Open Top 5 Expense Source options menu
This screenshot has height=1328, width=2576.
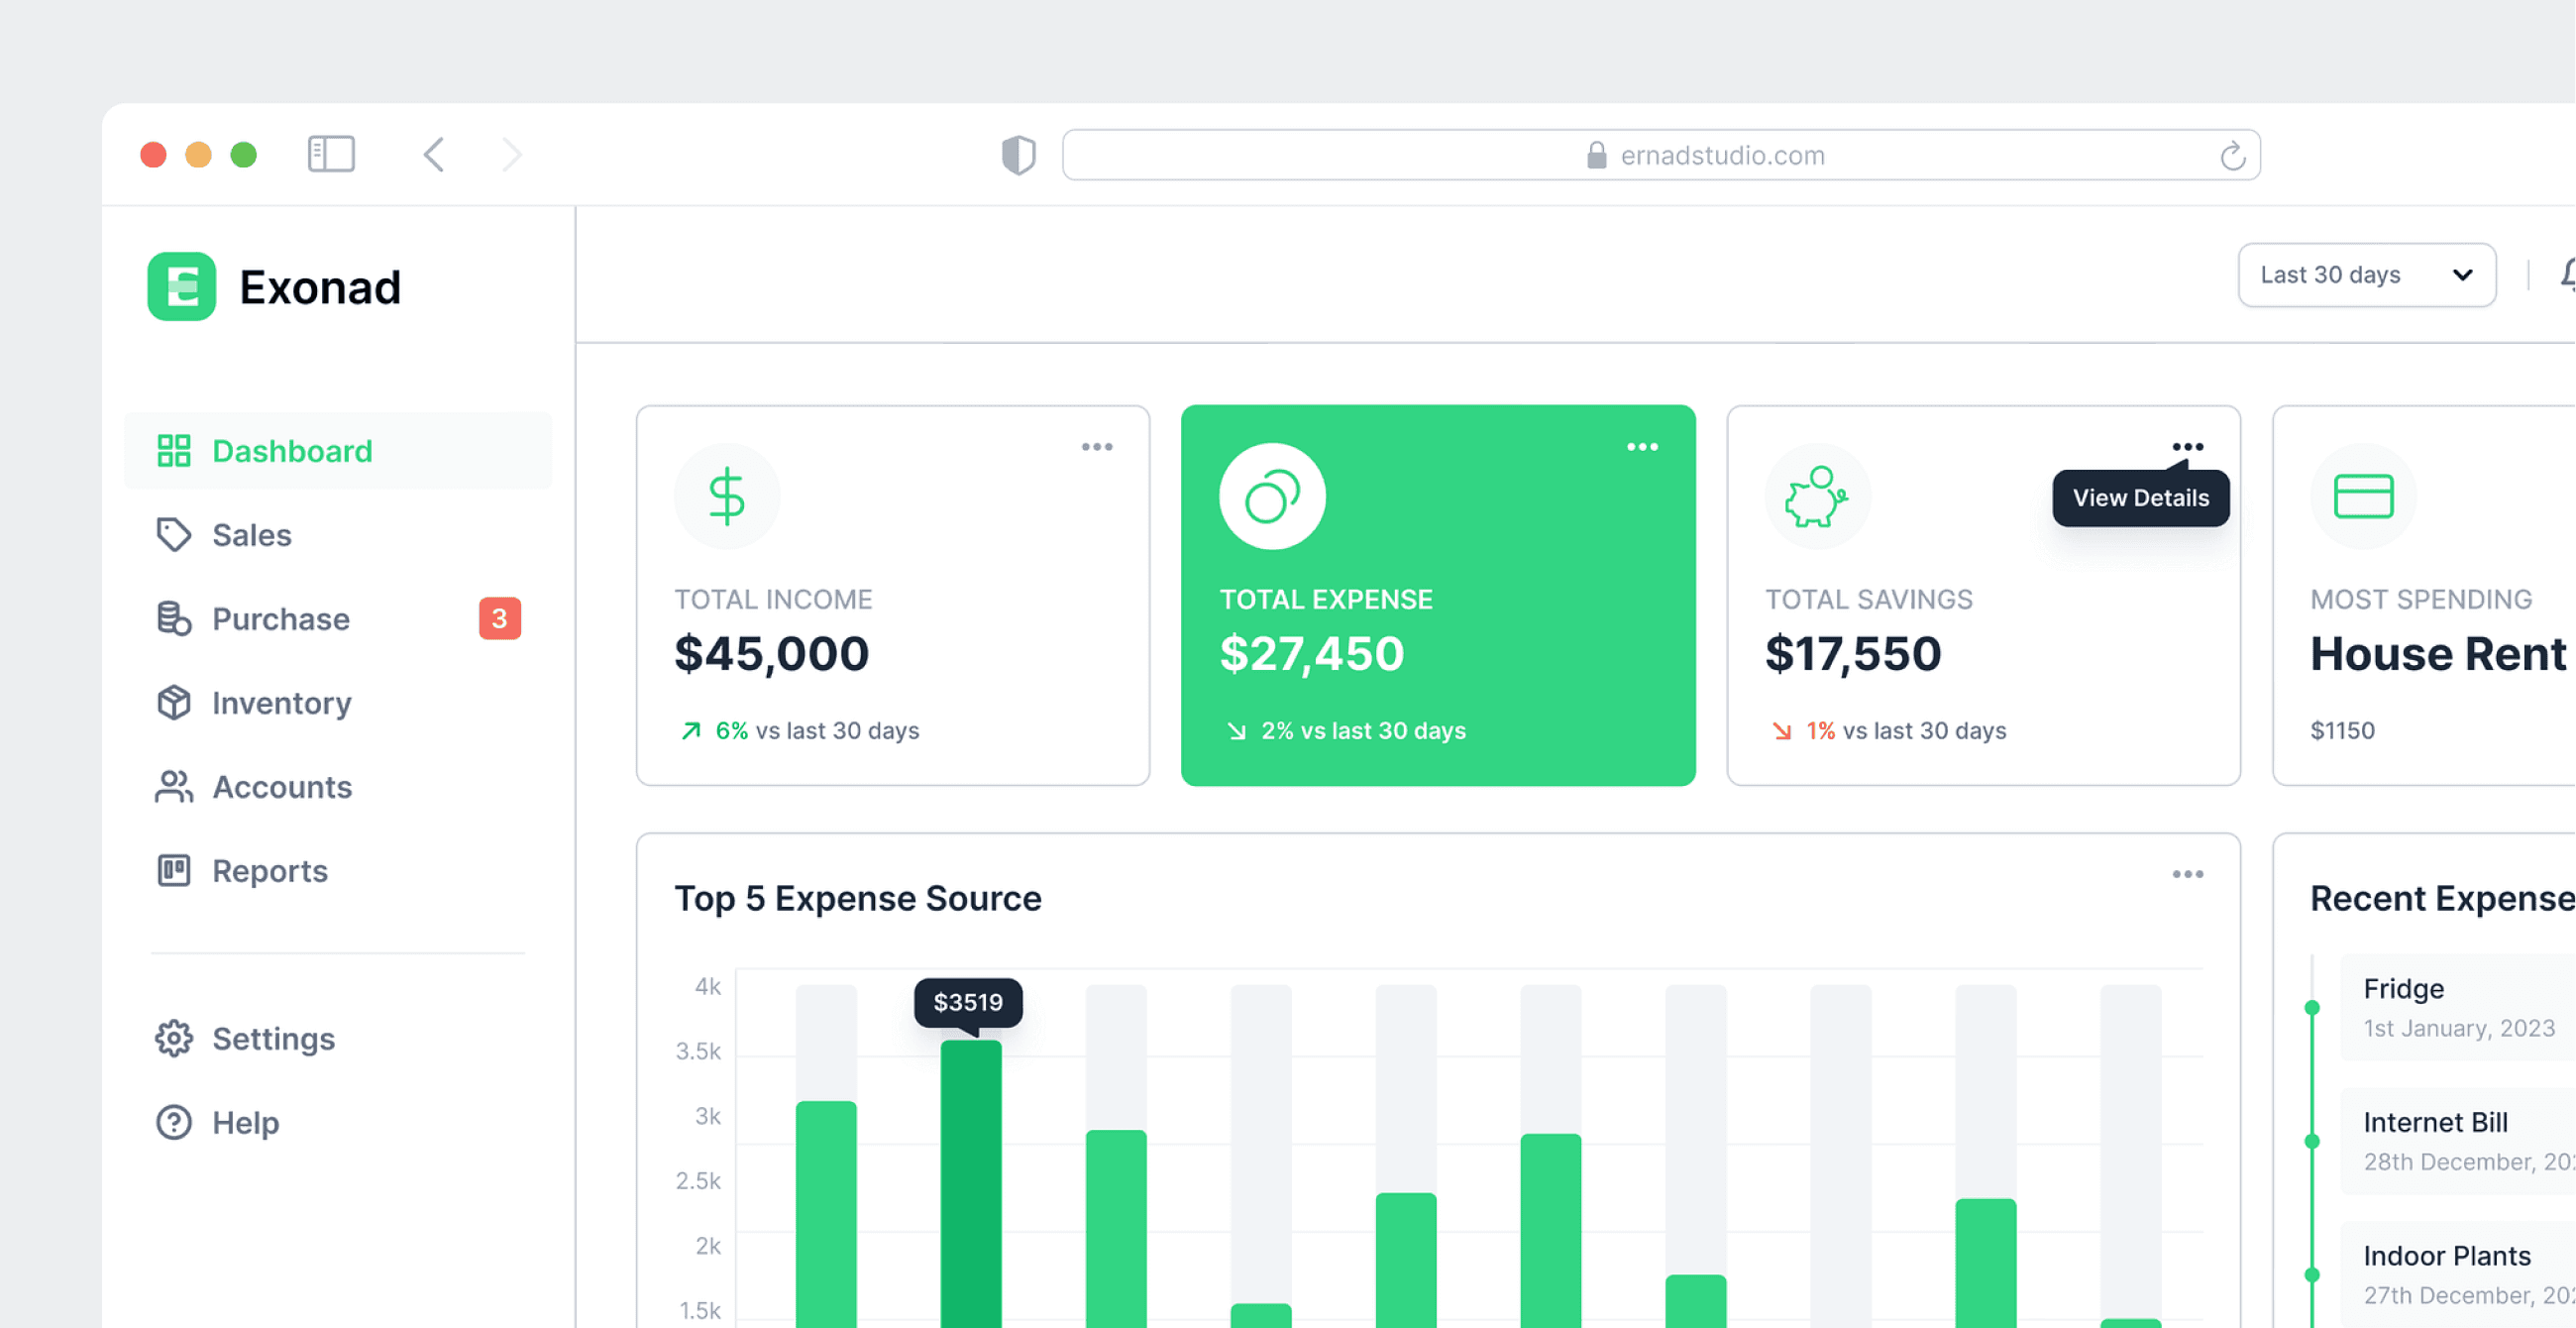[2188, 875]
